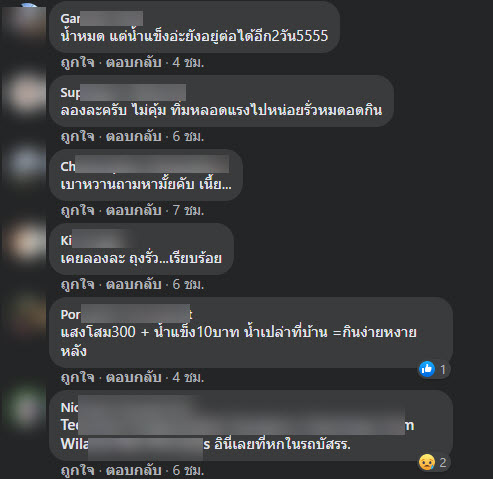Reply to Ki's comment
This screenshot has height=479, width=493.
click(x=134, y=284)
